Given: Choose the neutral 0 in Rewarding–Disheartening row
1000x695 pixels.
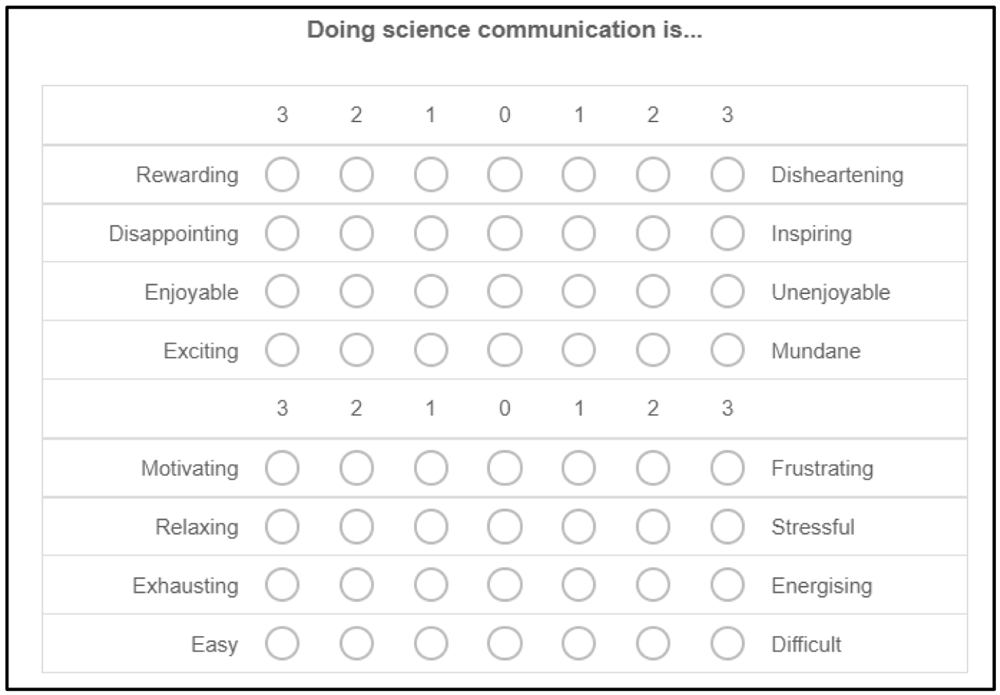Looking at the screenshot, I should (504, 175).
